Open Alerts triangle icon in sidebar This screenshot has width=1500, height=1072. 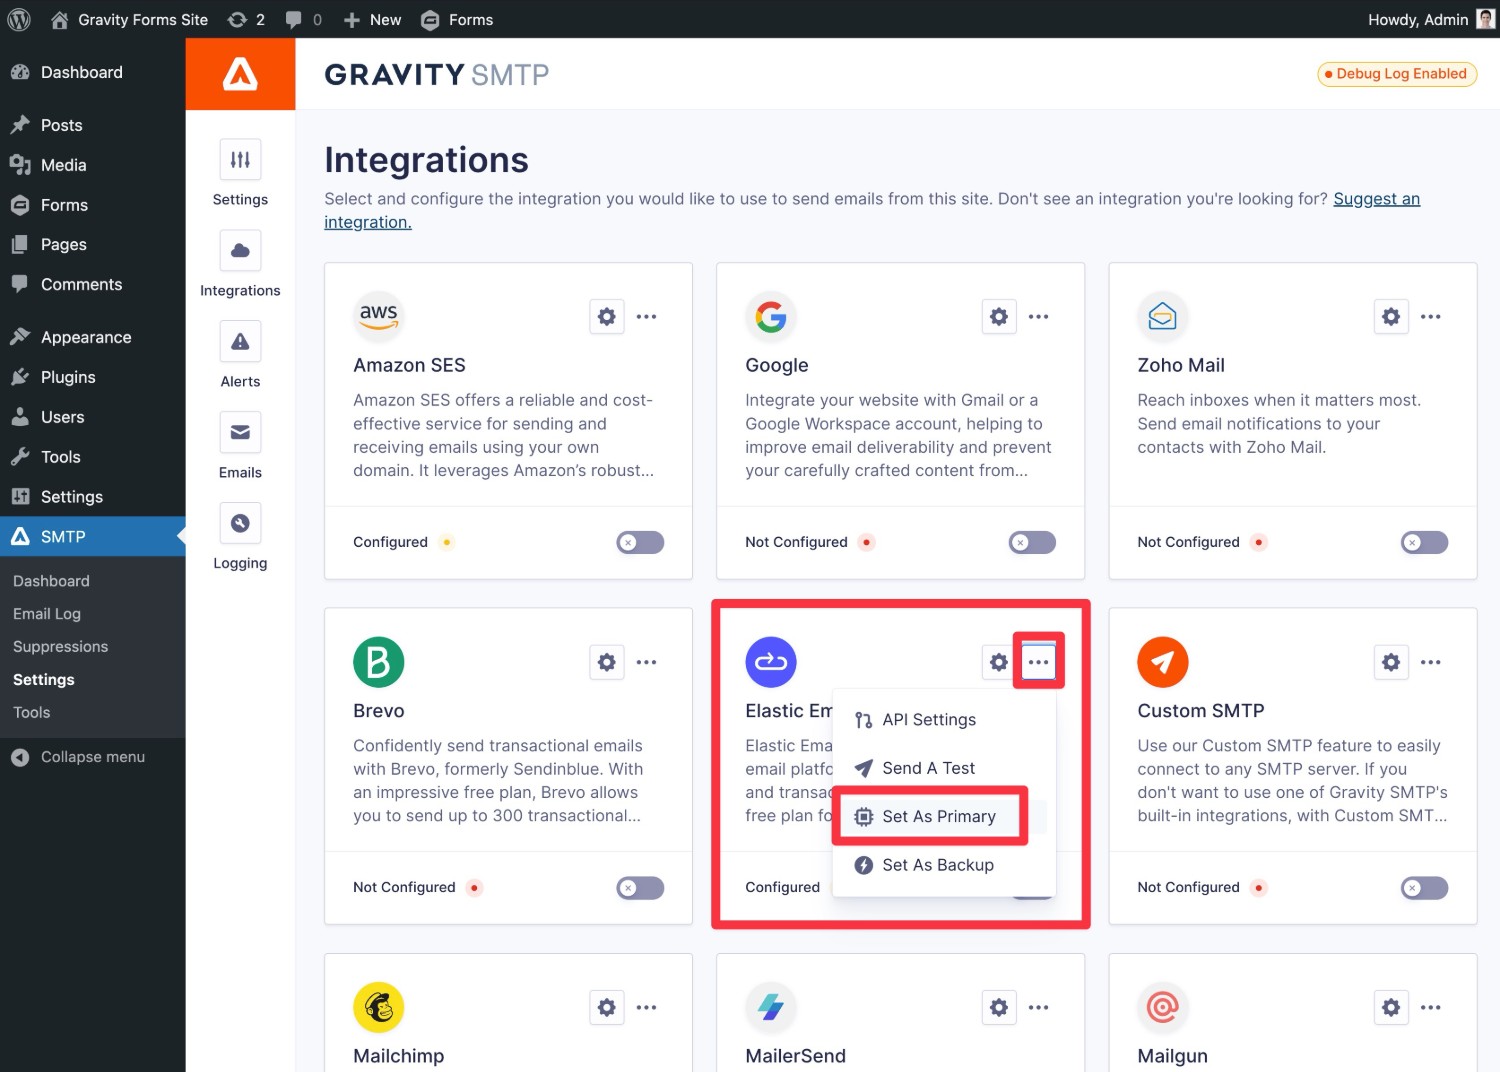(240, 342)
